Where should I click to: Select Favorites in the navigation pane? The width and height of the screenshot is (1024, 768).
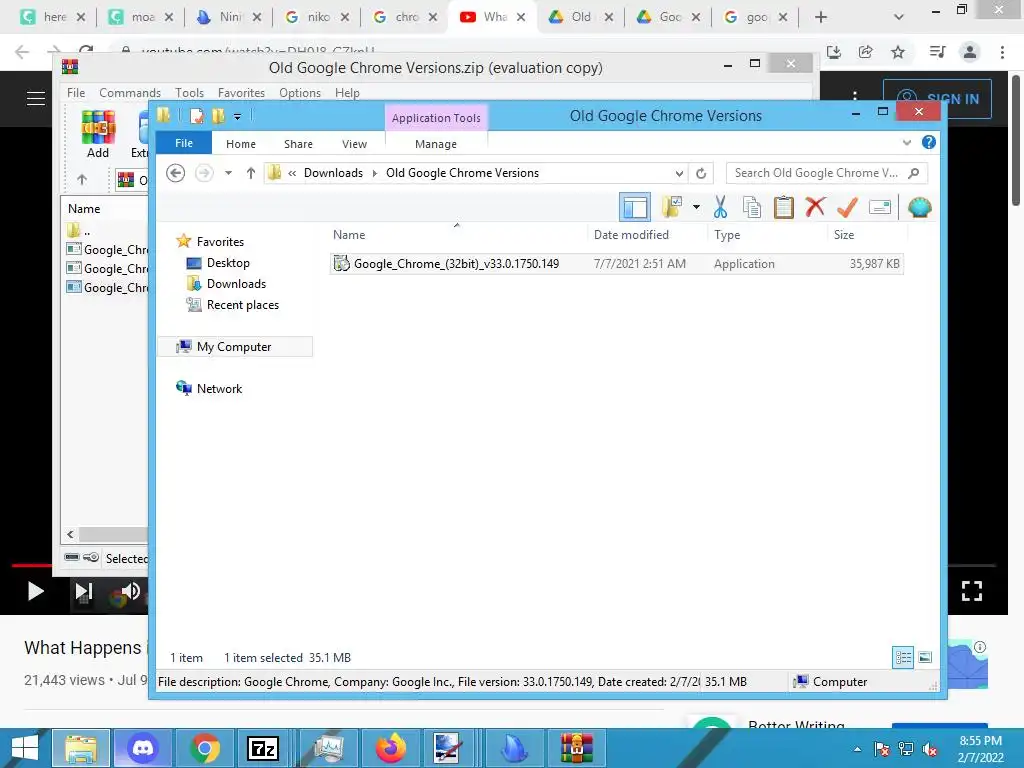220,242
